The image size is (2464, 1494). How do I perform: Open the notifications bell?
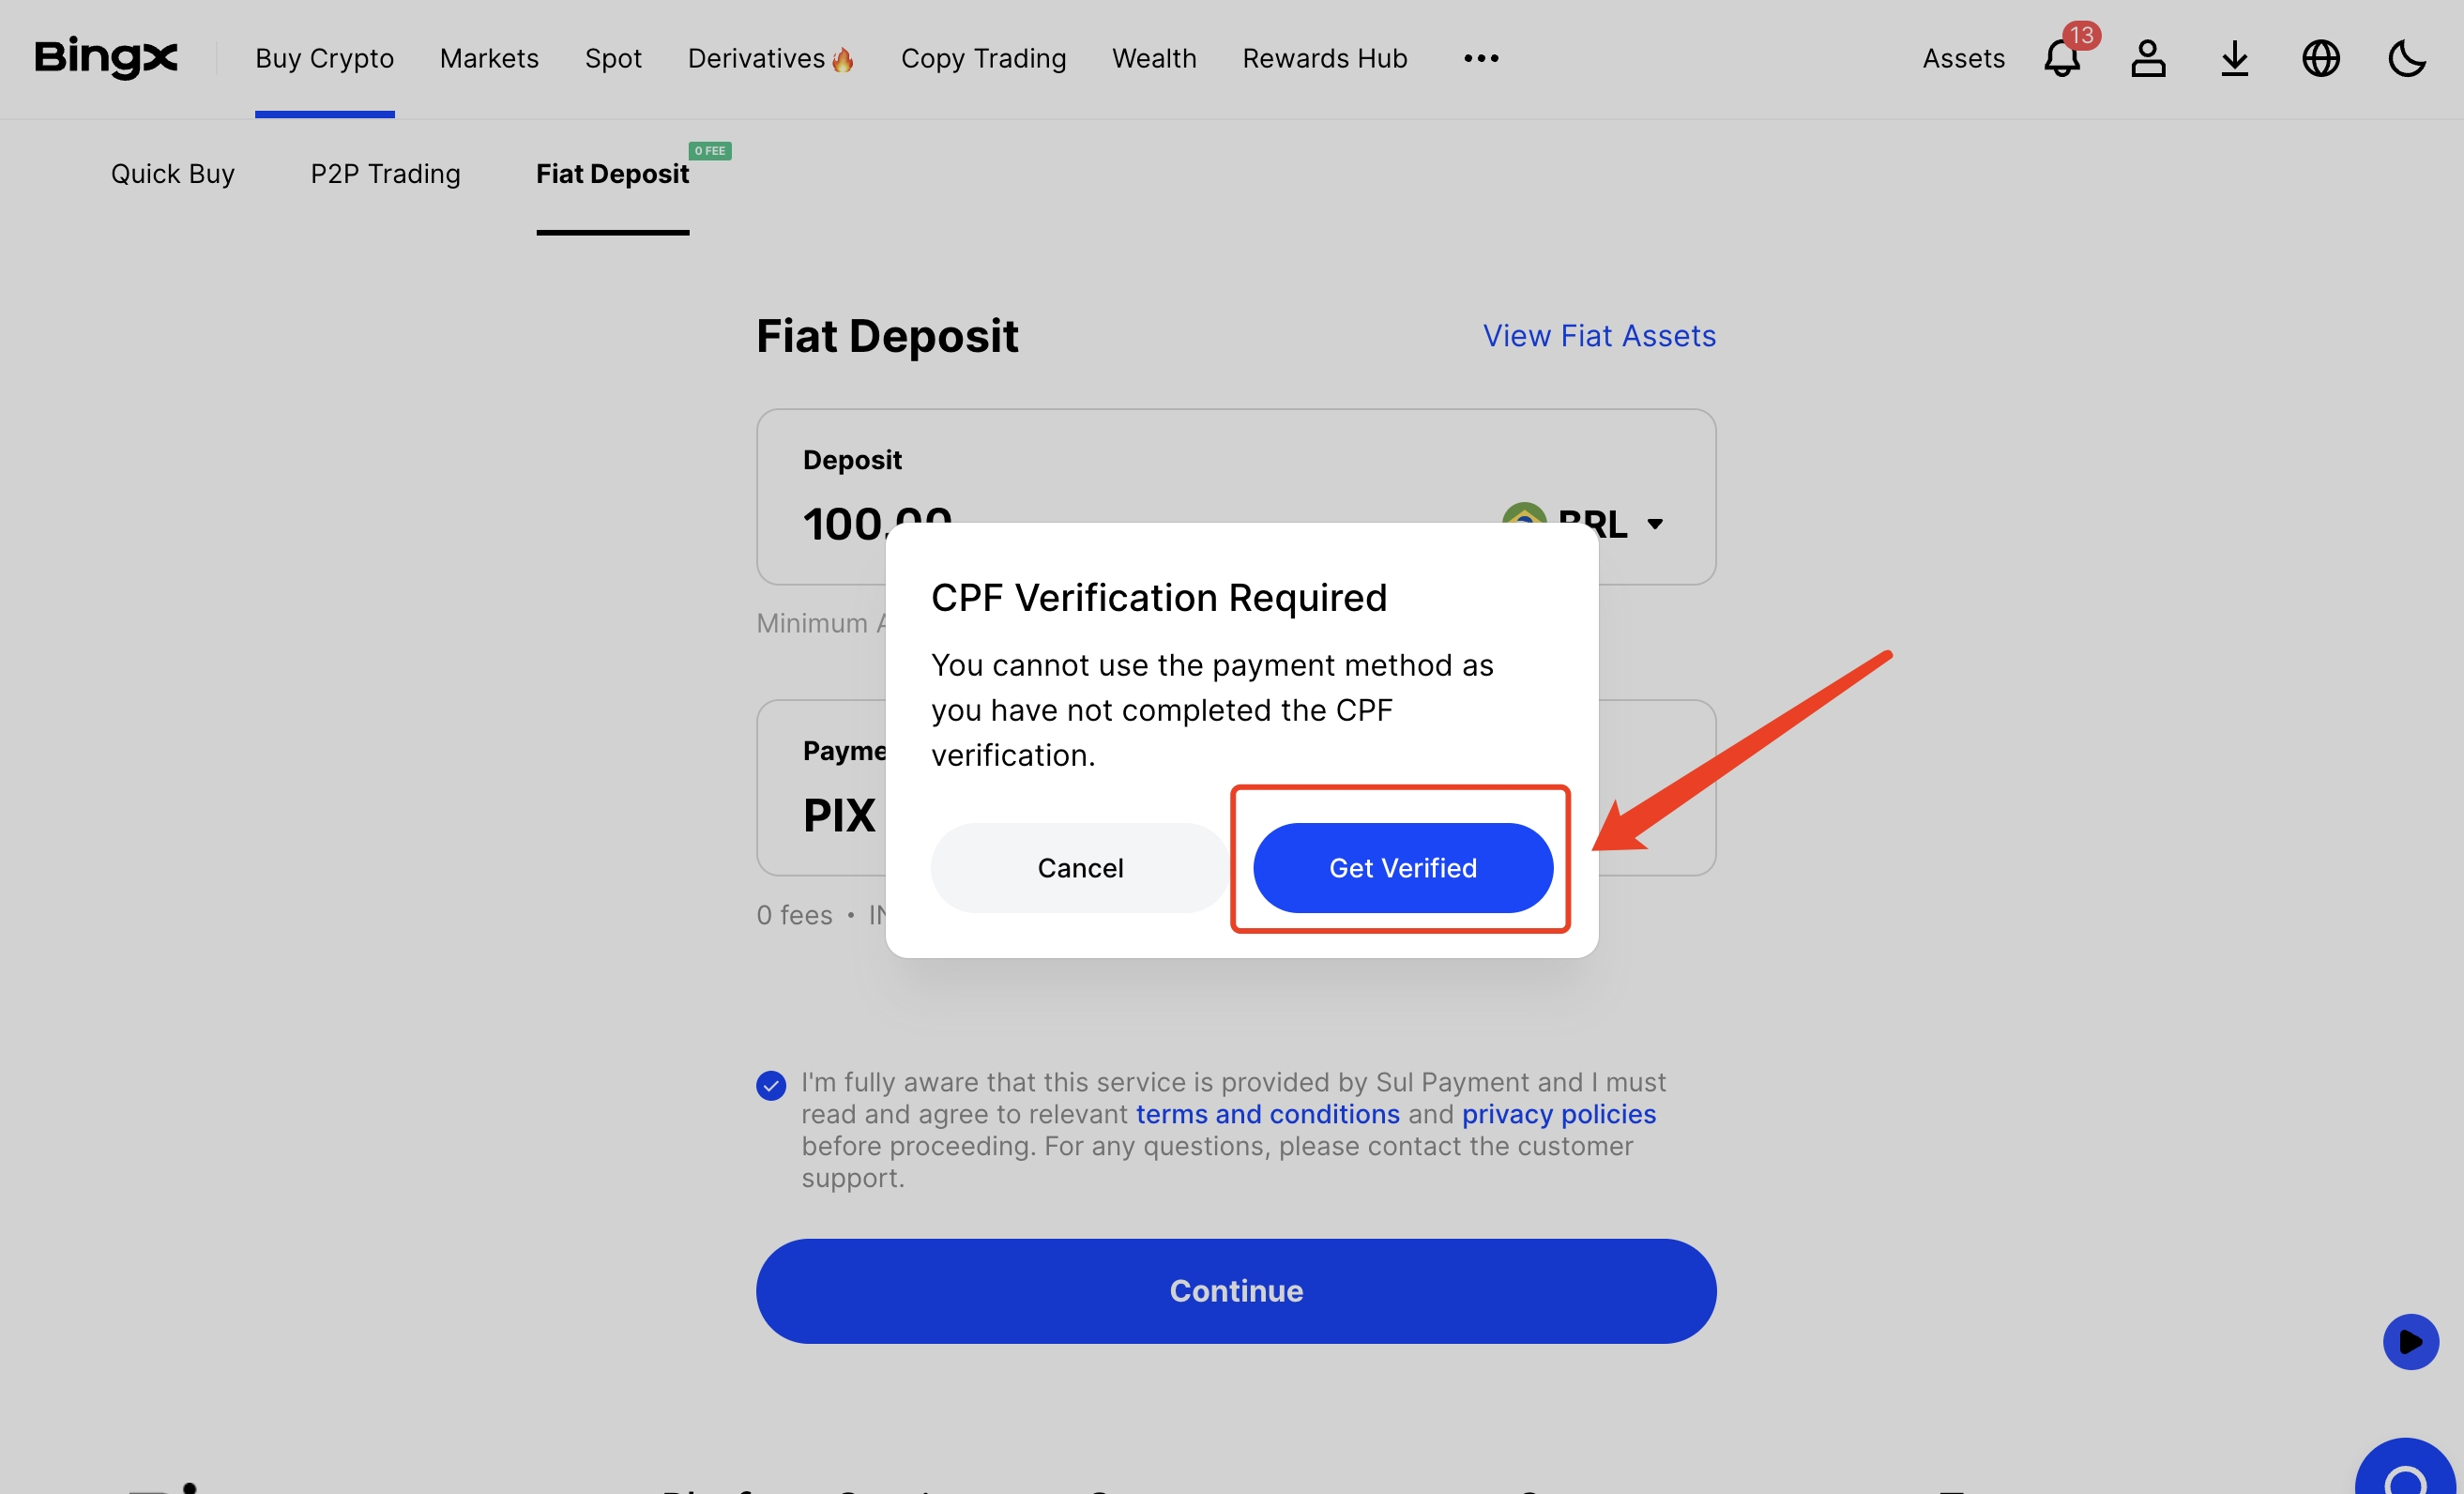(x=2061, y=58)
